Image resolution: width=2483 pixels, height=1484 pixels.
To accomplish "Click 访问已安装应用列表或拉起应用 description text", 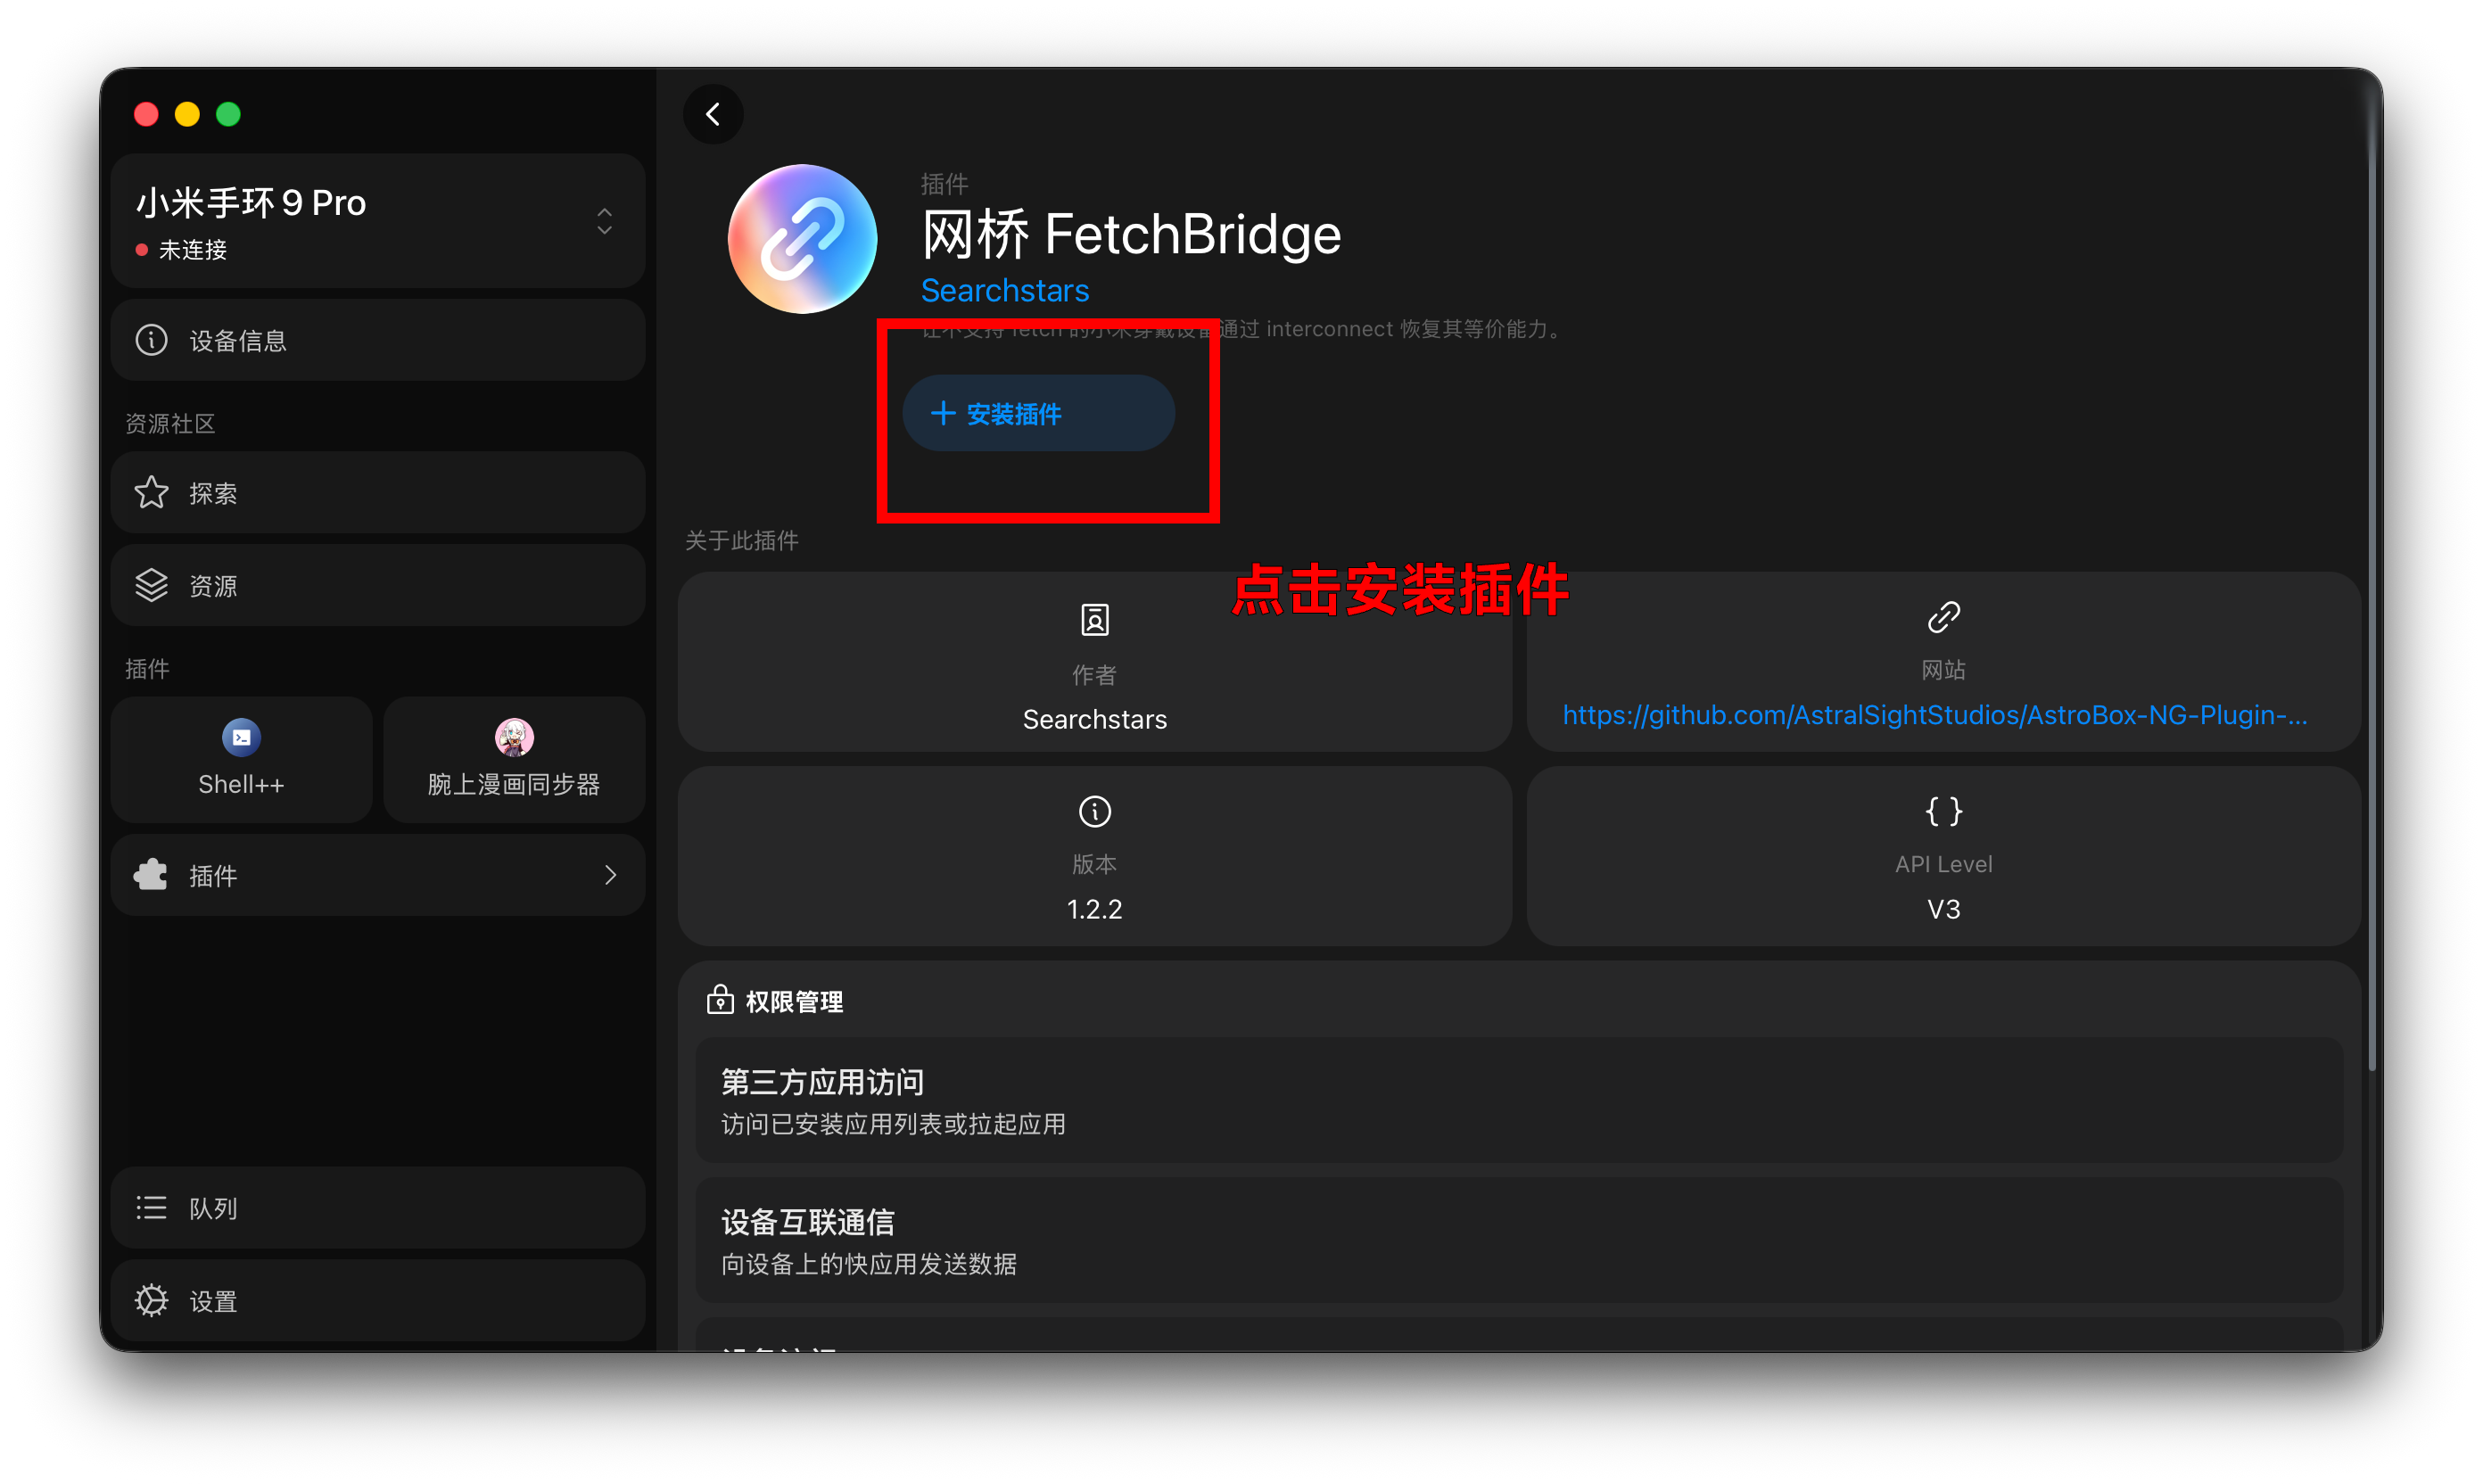I will [893, 1124].
